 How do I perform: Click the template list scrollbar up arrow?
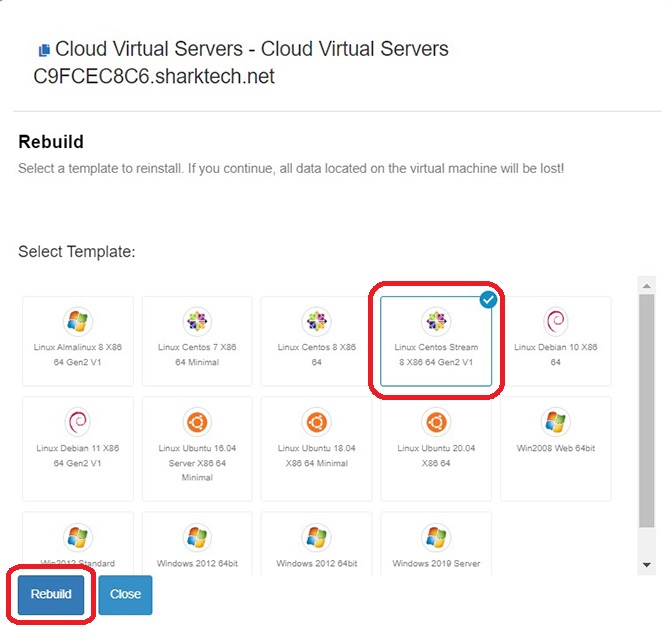click(x=647, y=285)
